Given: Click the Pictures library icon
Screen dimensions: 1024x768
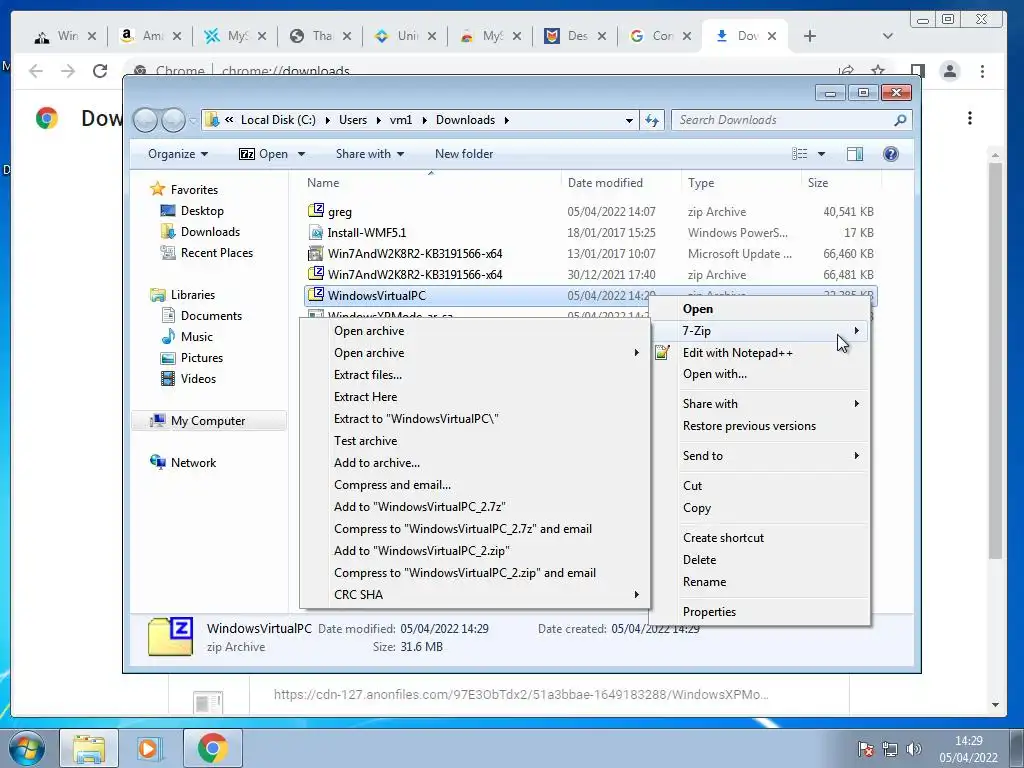Looking at the screenshot, I should click(x=168, y=357).
